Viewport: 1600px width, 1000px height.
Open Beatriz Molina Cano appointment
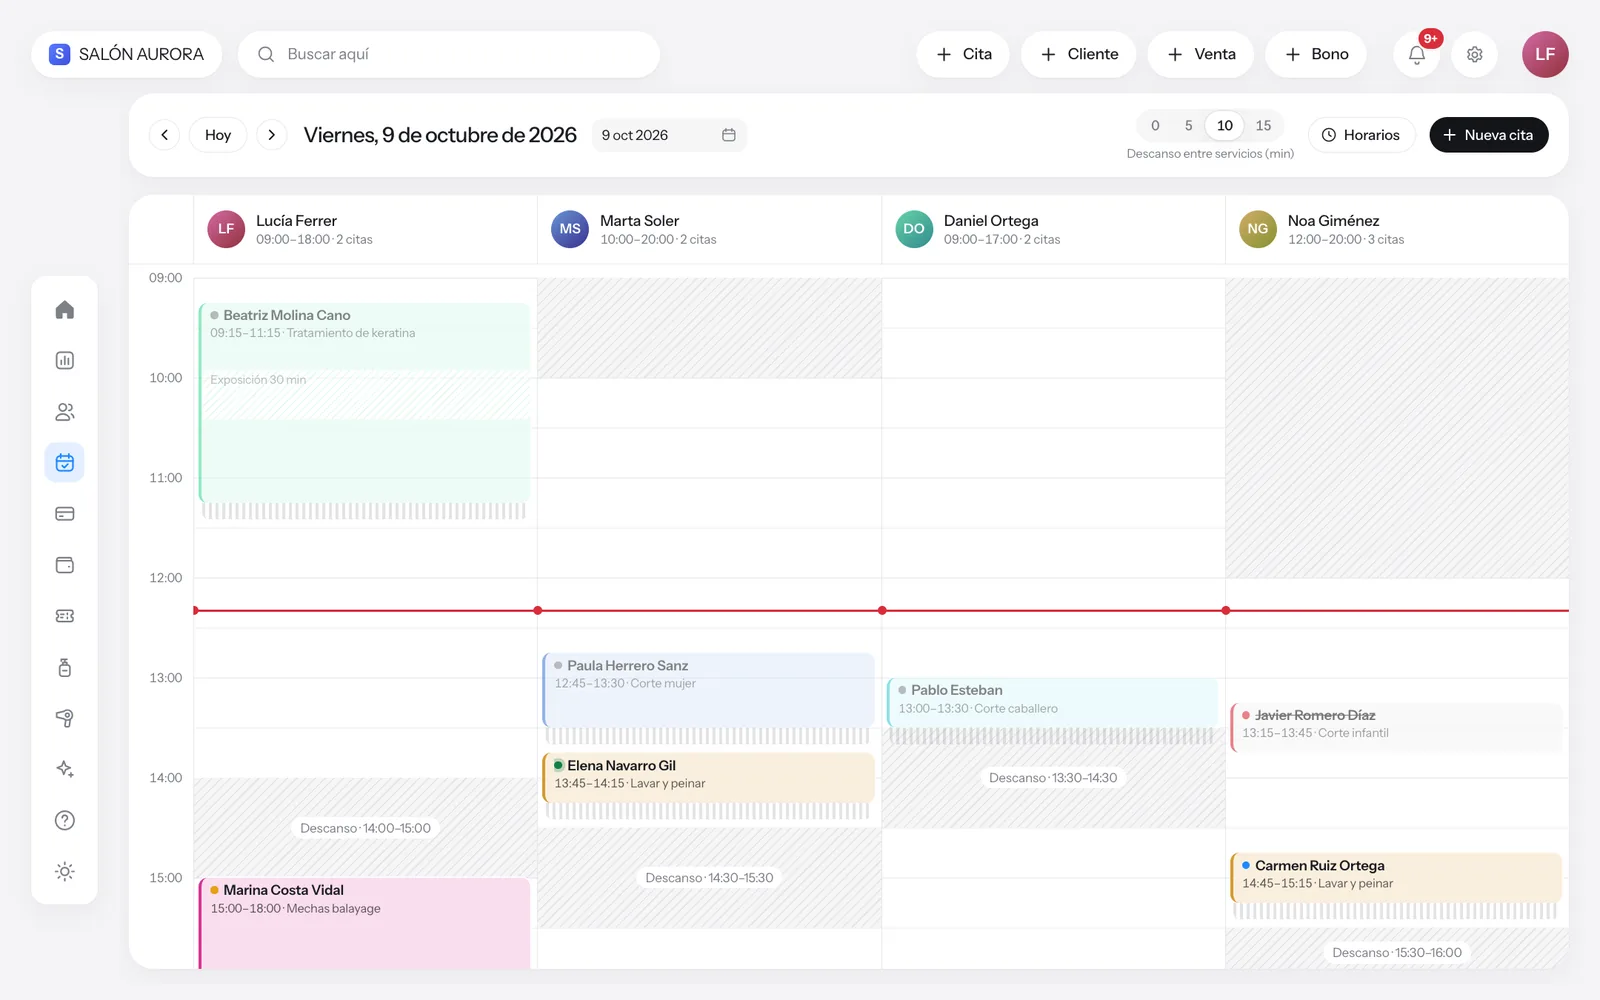point(365,402)
